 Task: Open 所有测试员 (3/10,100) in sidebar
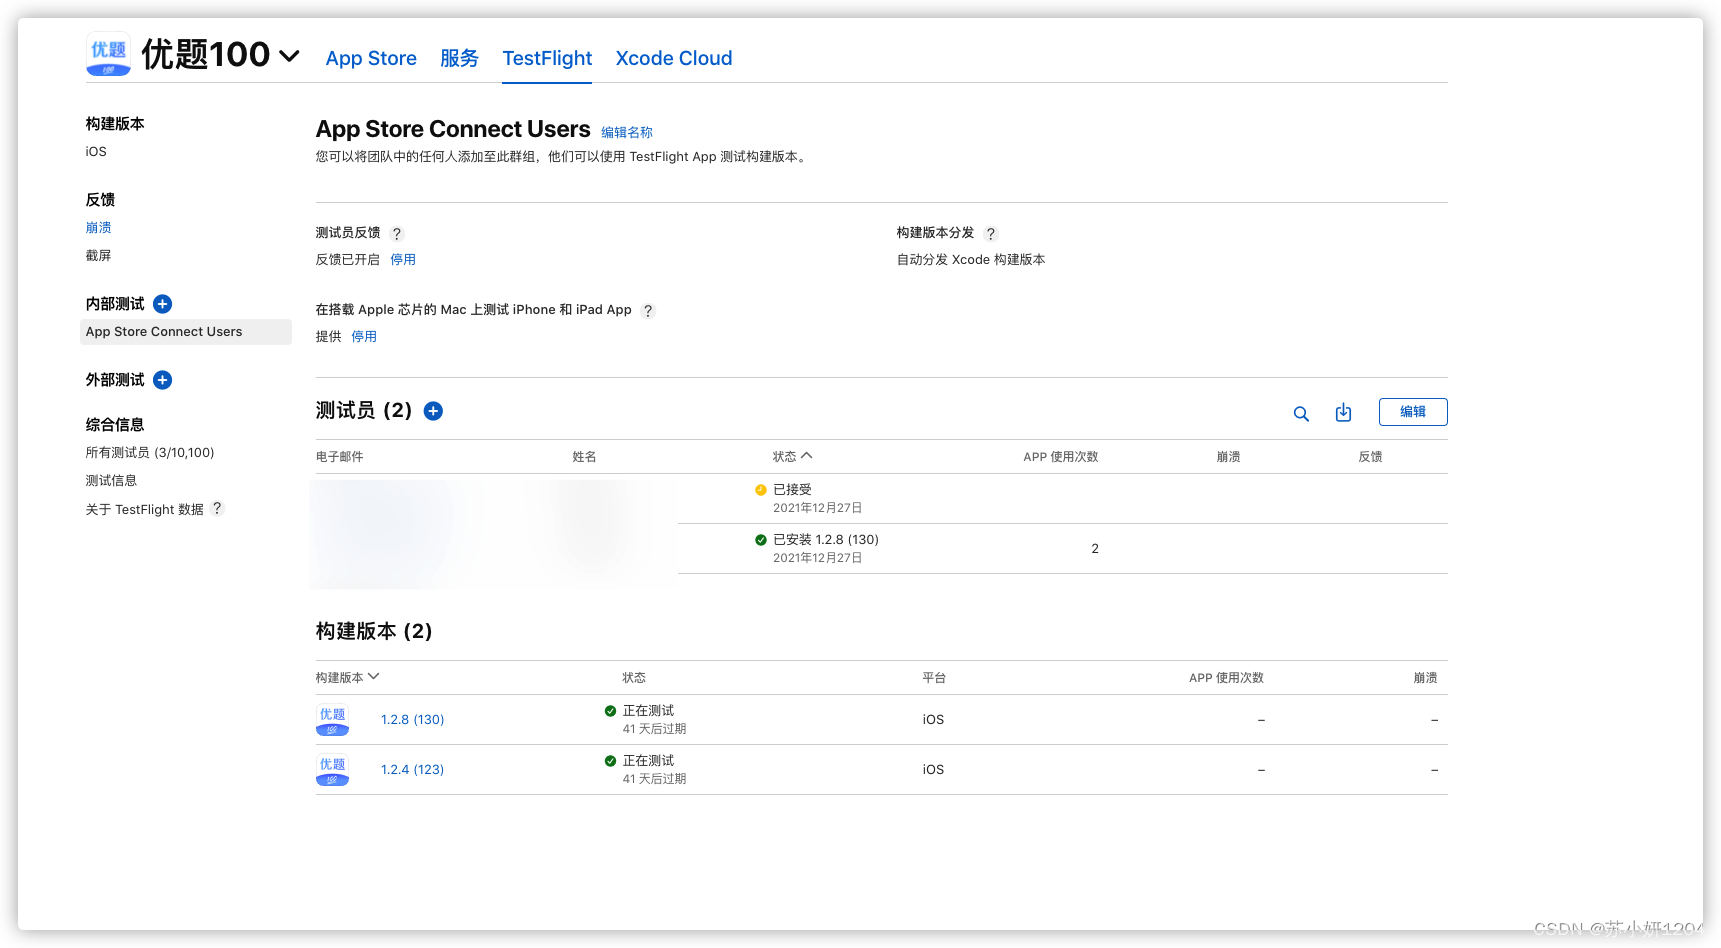click(x=150, y=453)
